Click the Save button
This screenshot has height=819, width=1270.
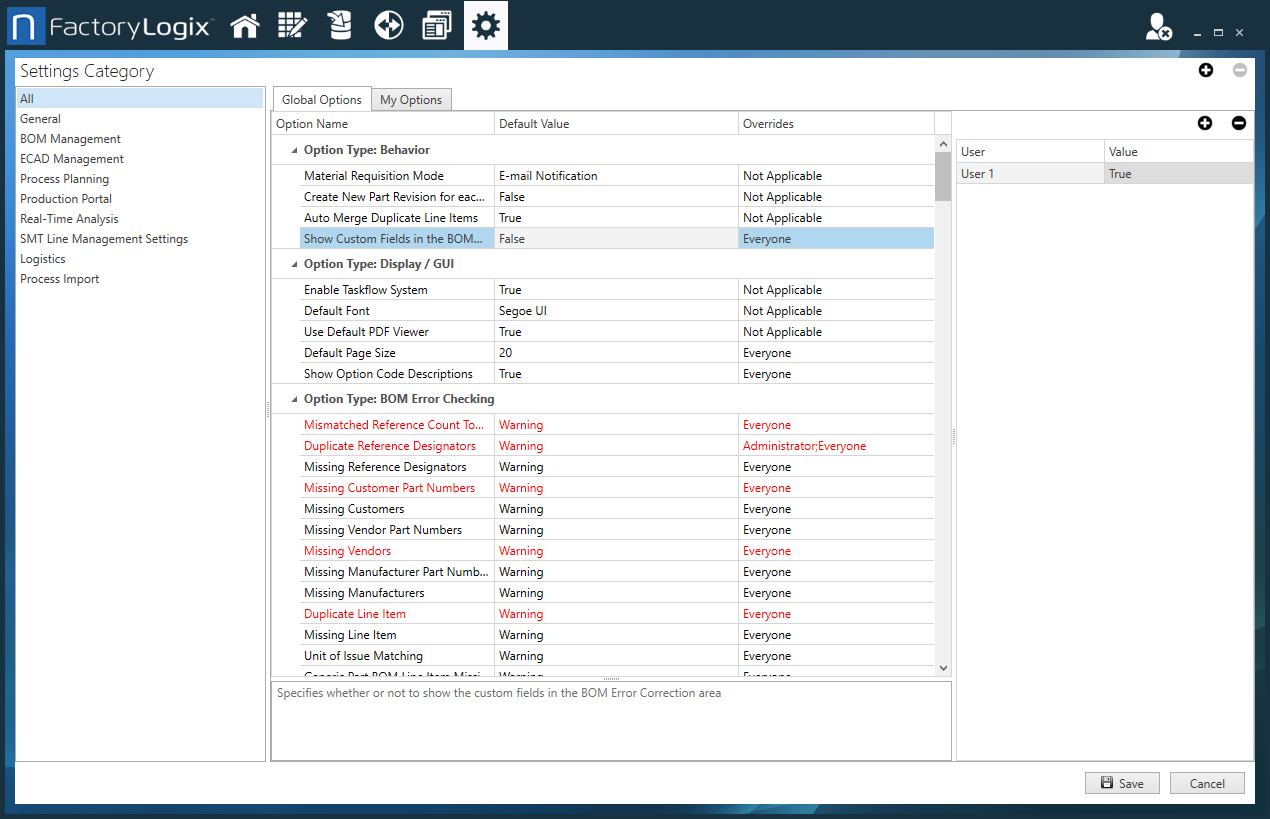(x=1121, y=783)
